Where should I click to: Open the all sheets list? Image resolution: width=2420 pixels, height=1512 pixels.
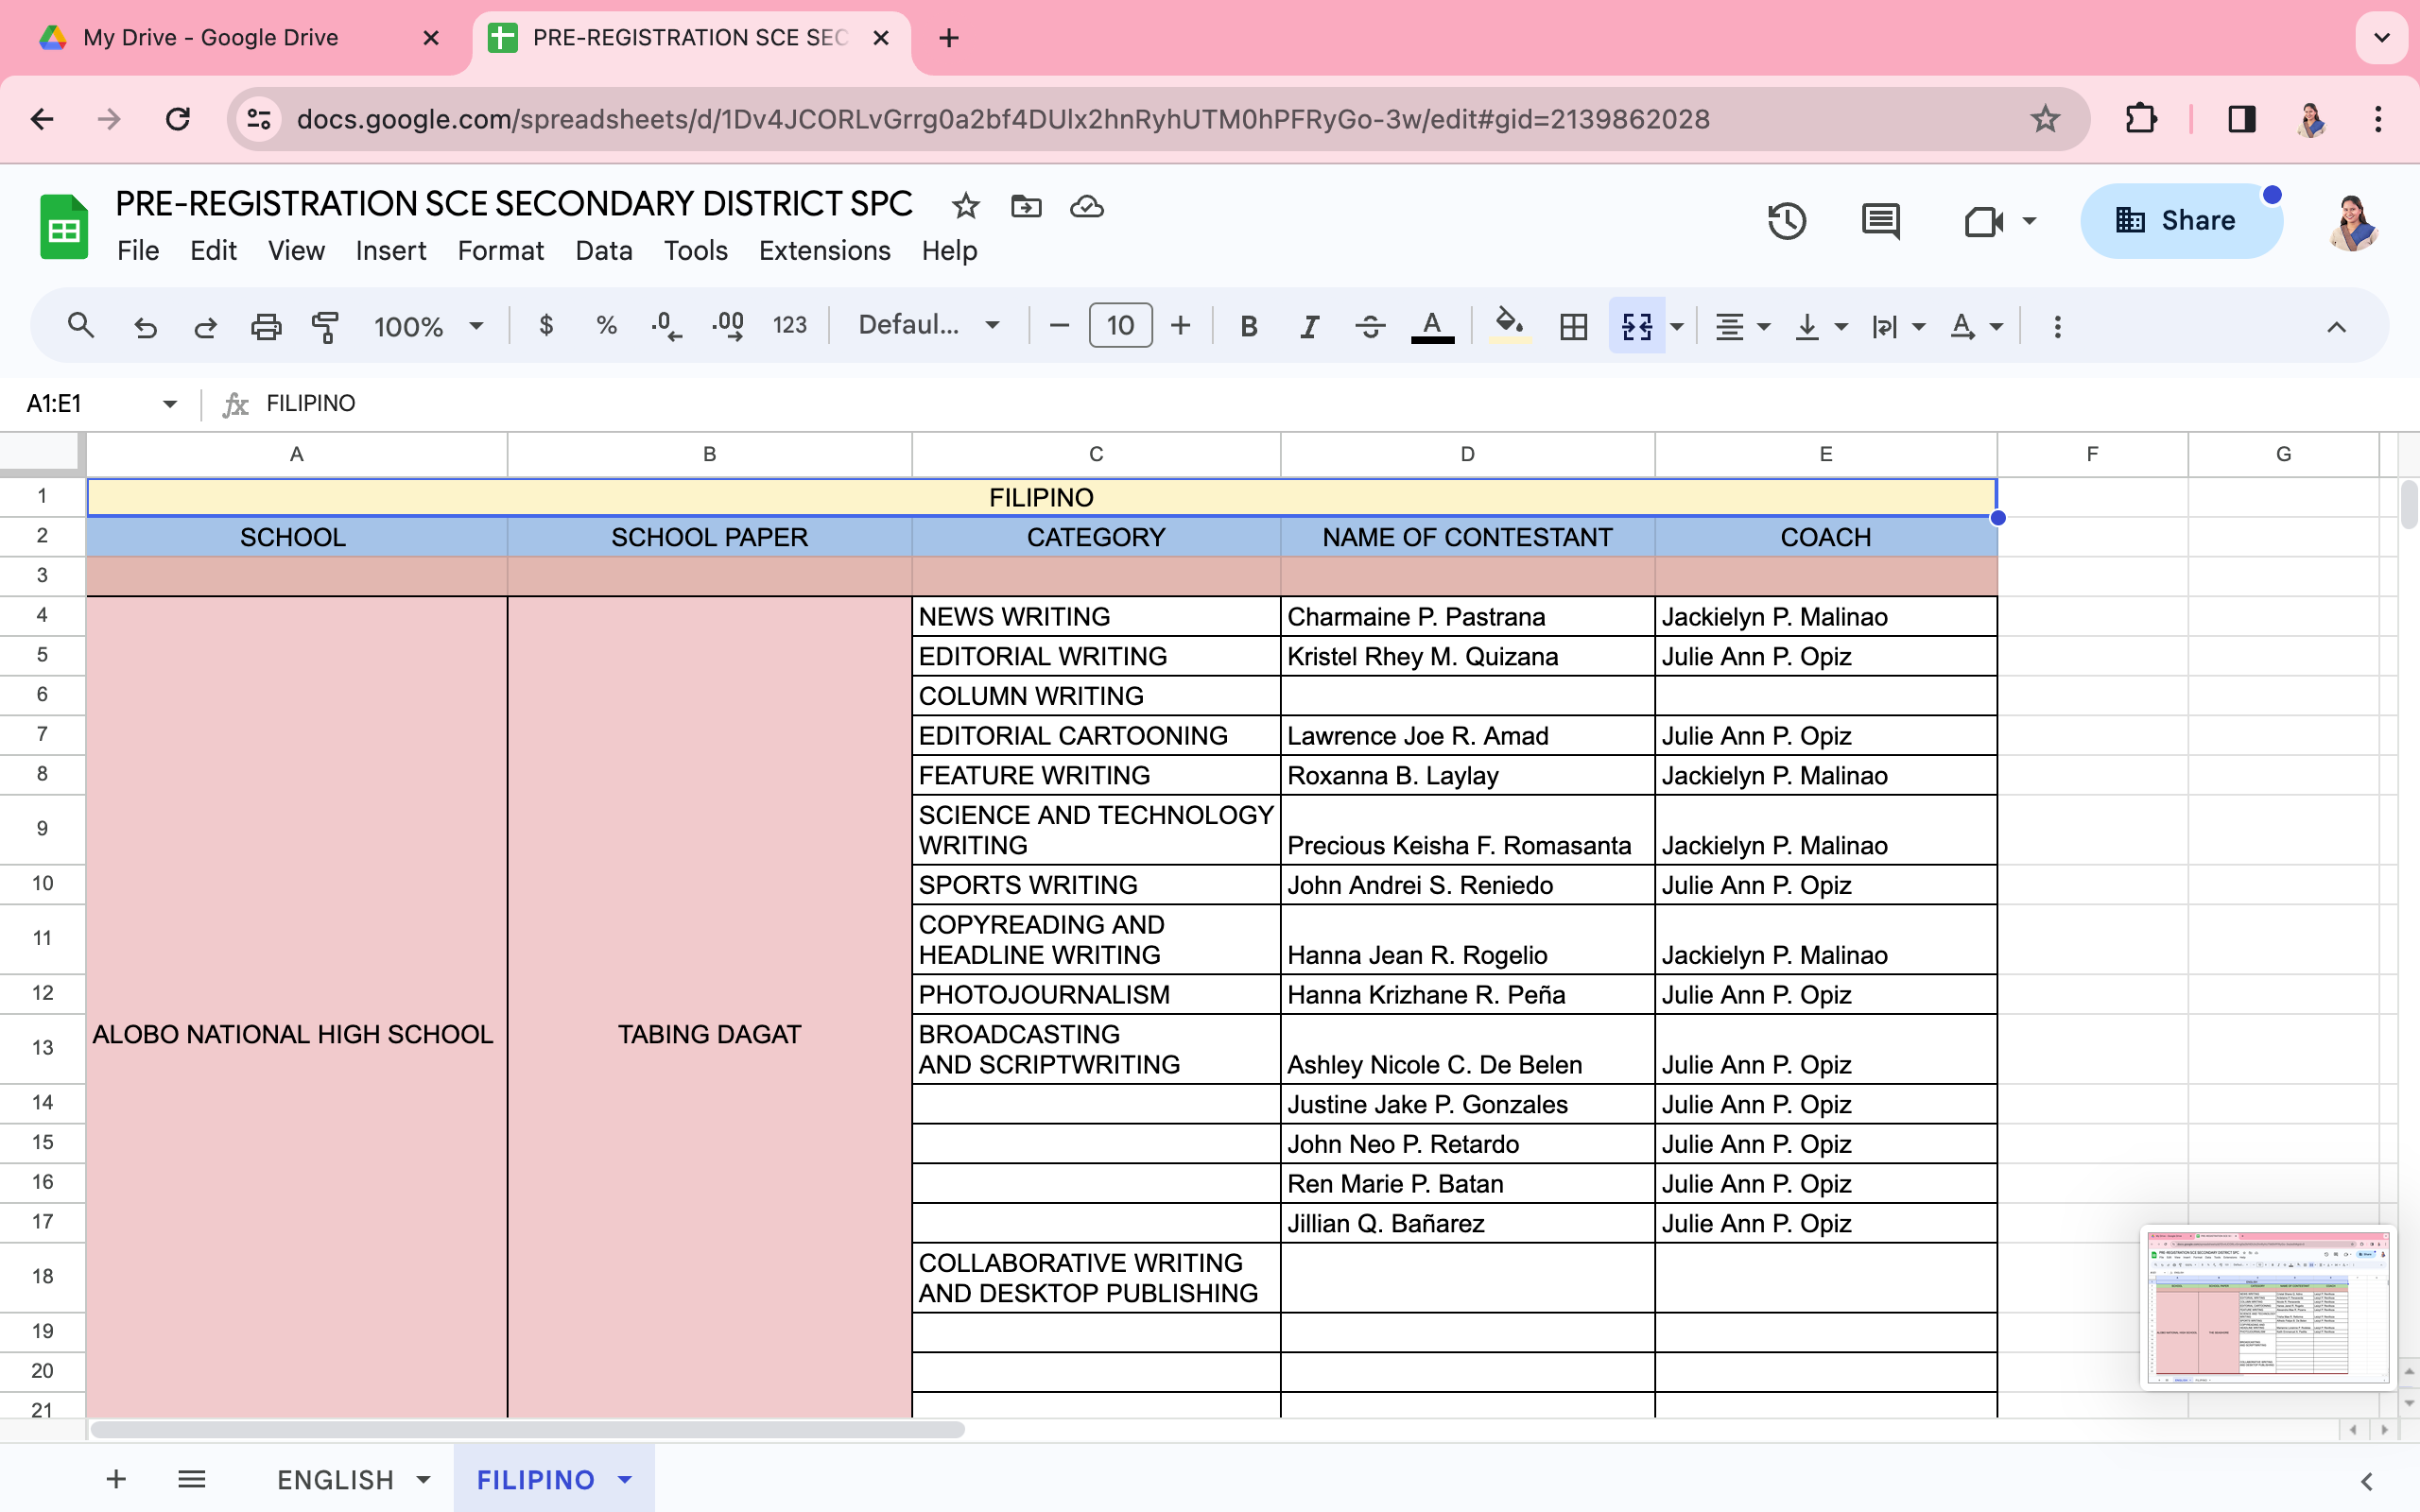[191, 1479]
